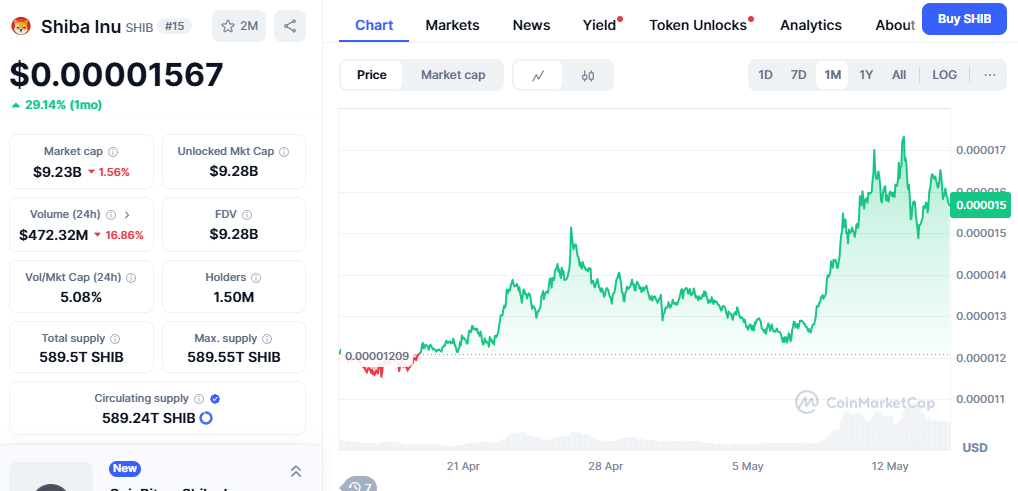Viewport: 1018px width, 491px height.
Task: Toggle chart to Price view
Action: point(371,75)
